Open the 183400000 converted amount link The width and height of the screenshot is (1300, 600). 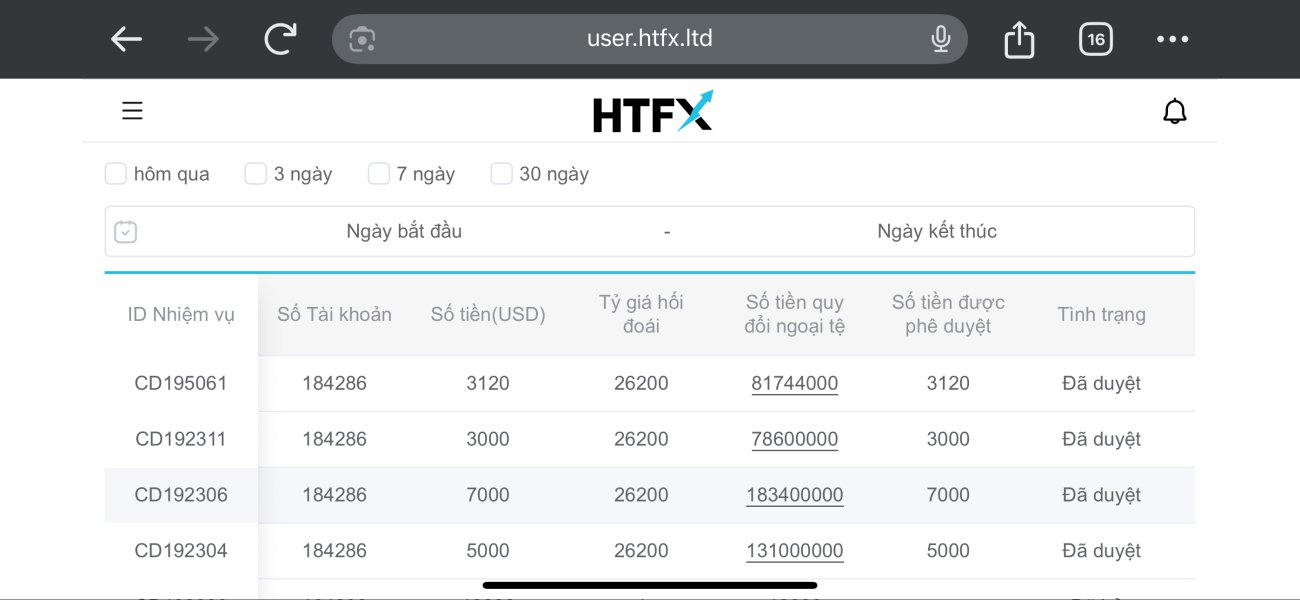click(795, 495)
